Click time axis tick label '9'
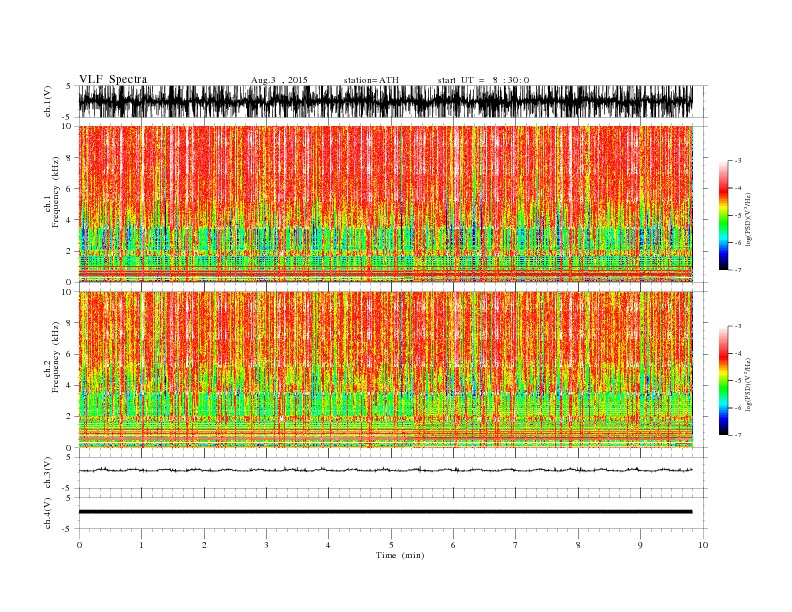The width and height of the screenshot is (792, 612). [640, 545]
